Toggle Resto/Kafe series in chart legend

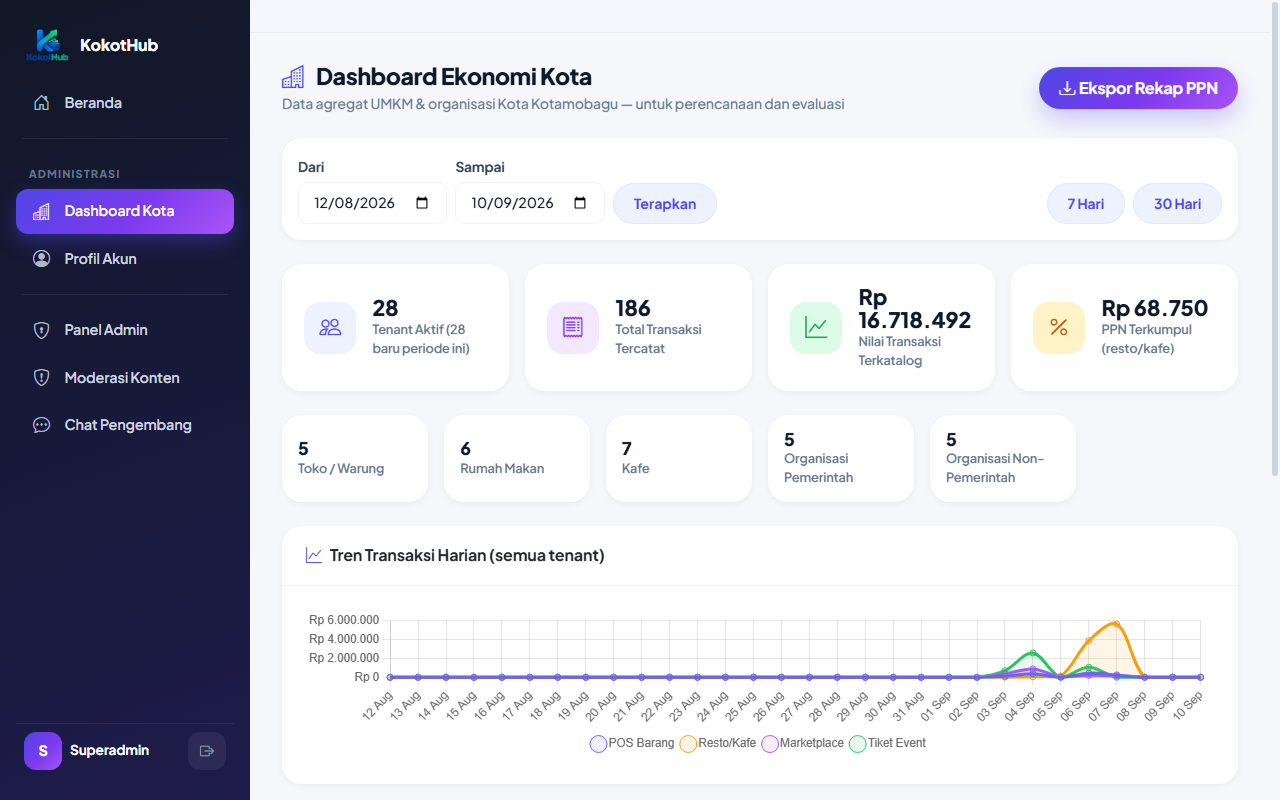click(718, 744)
